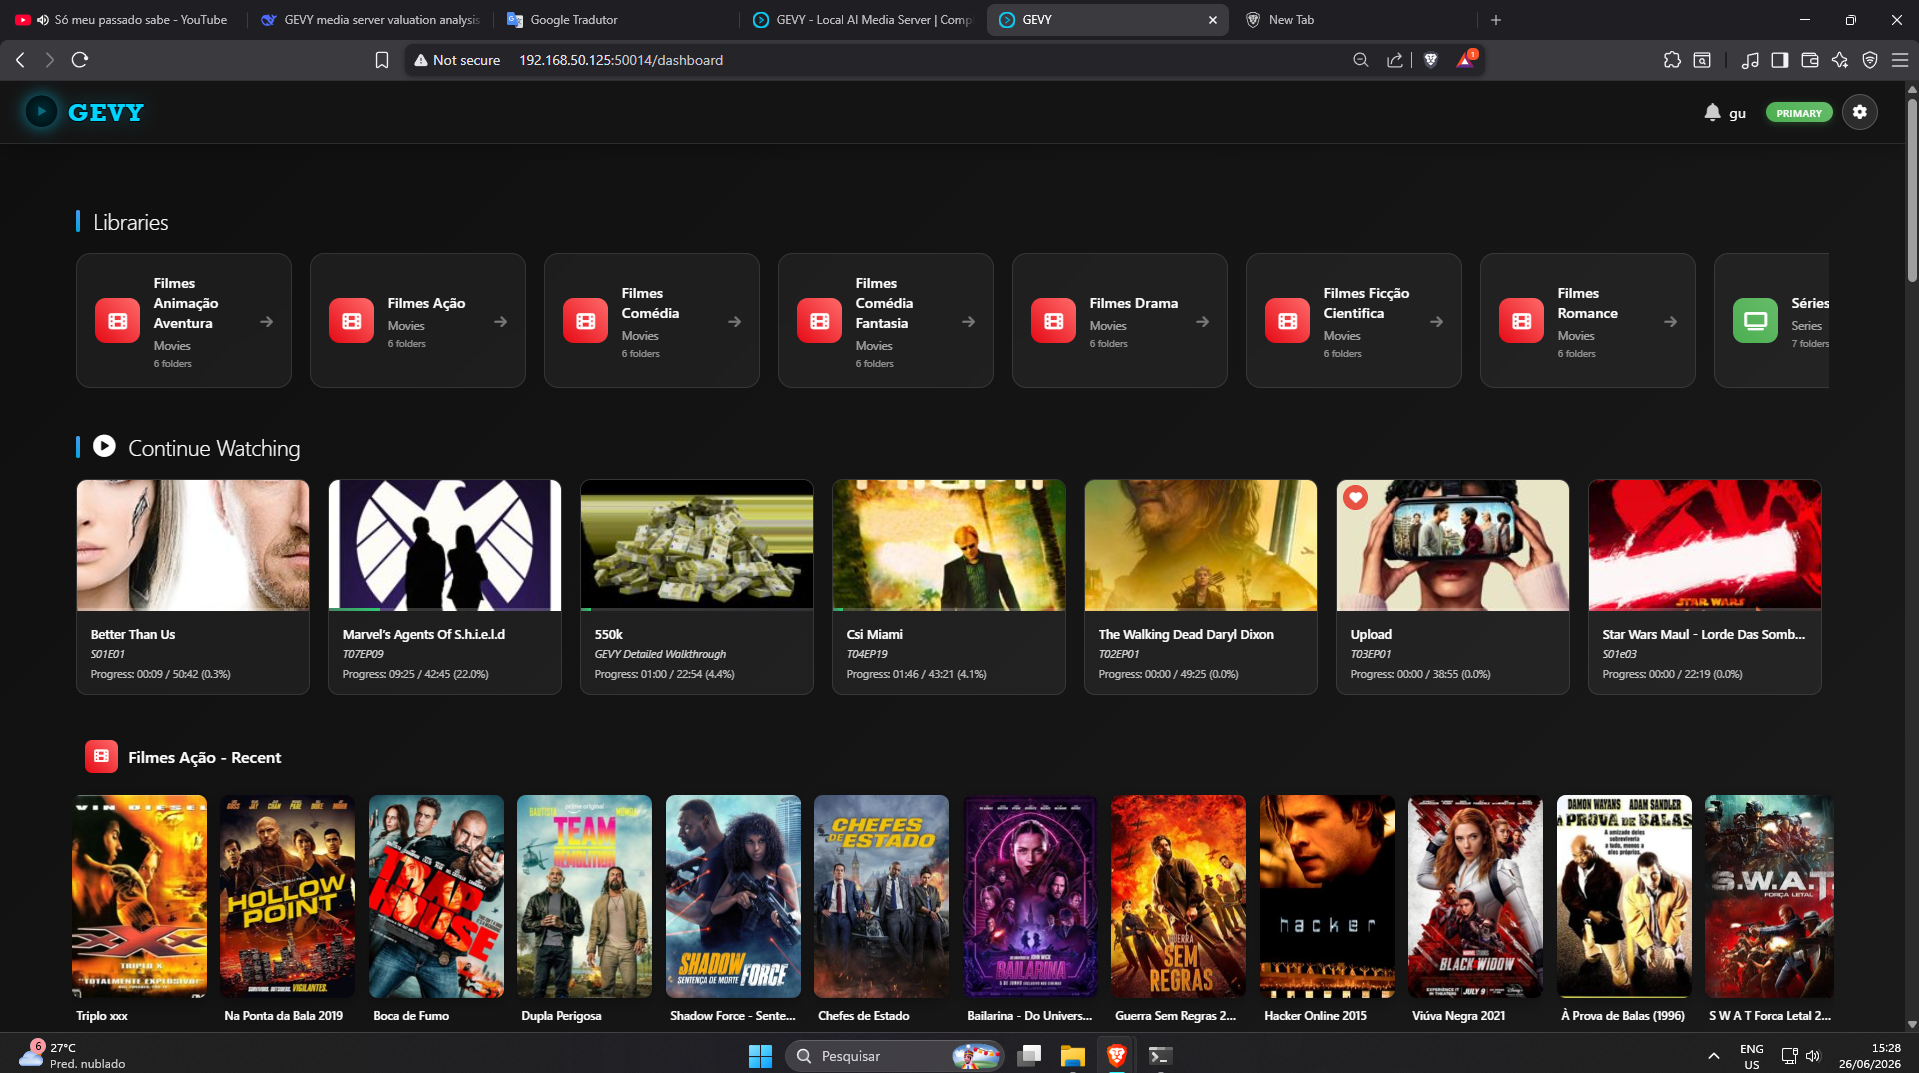
Task: Open File Explorer from the taskbar
Action: (1072, 1056)
